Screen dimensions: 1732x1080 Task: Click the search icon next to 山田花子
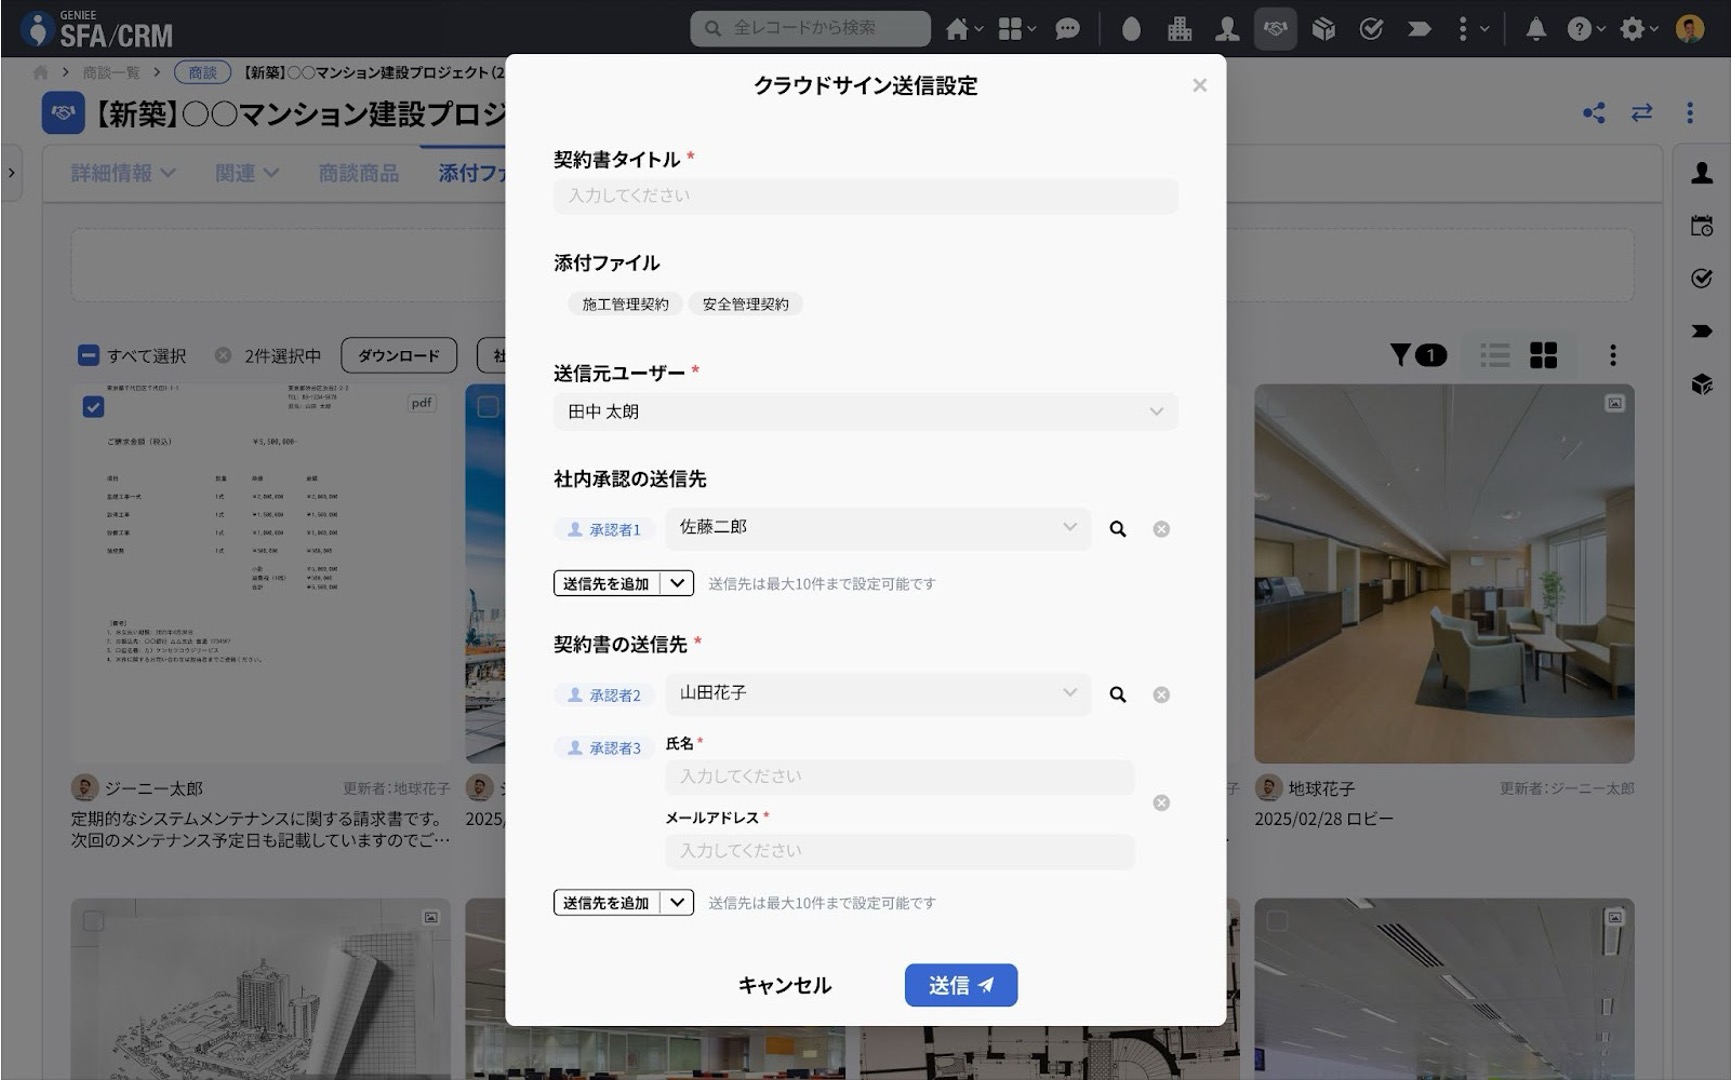point(1118,694)
